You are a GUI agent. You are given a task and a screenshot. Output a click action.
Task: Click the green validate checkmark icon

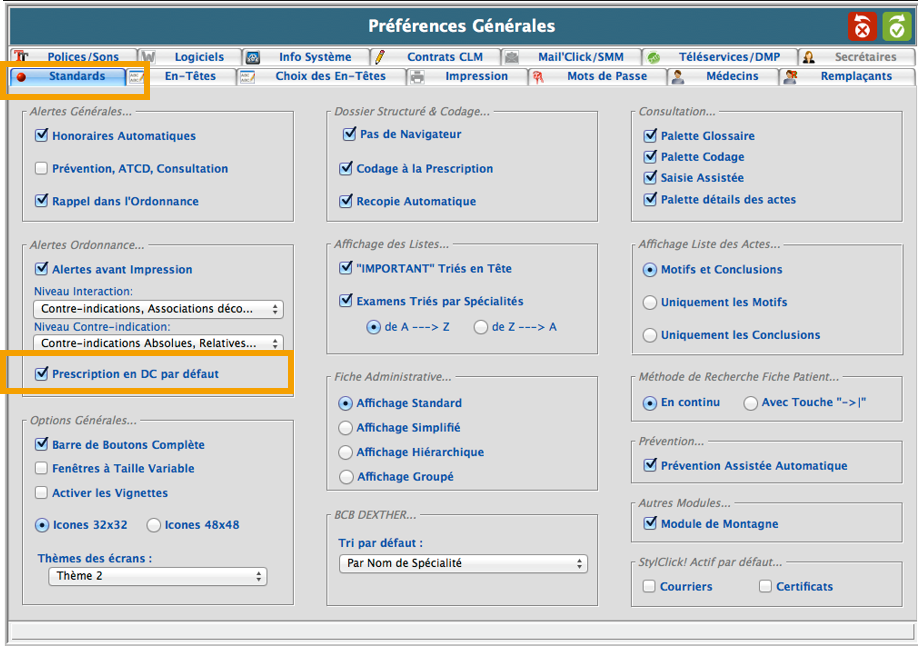[x=895, y=26]
